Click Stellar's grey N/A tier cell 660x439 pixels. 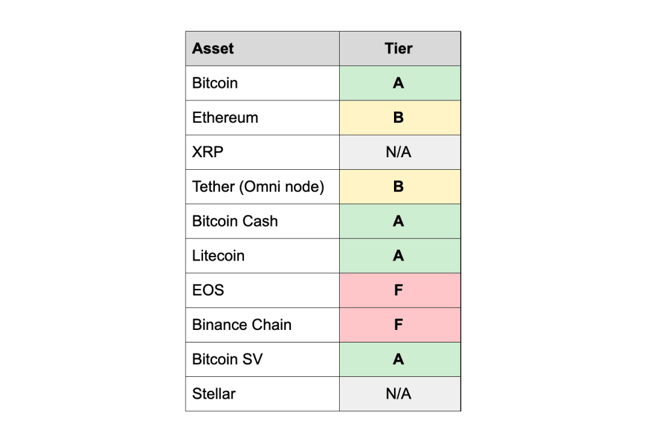pyautogui.click(x=400, y=394)
